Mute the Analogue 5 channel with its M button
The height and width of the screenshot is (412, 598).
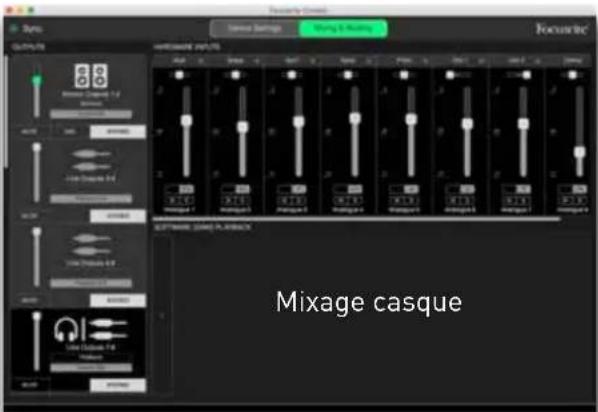point(397,200)
